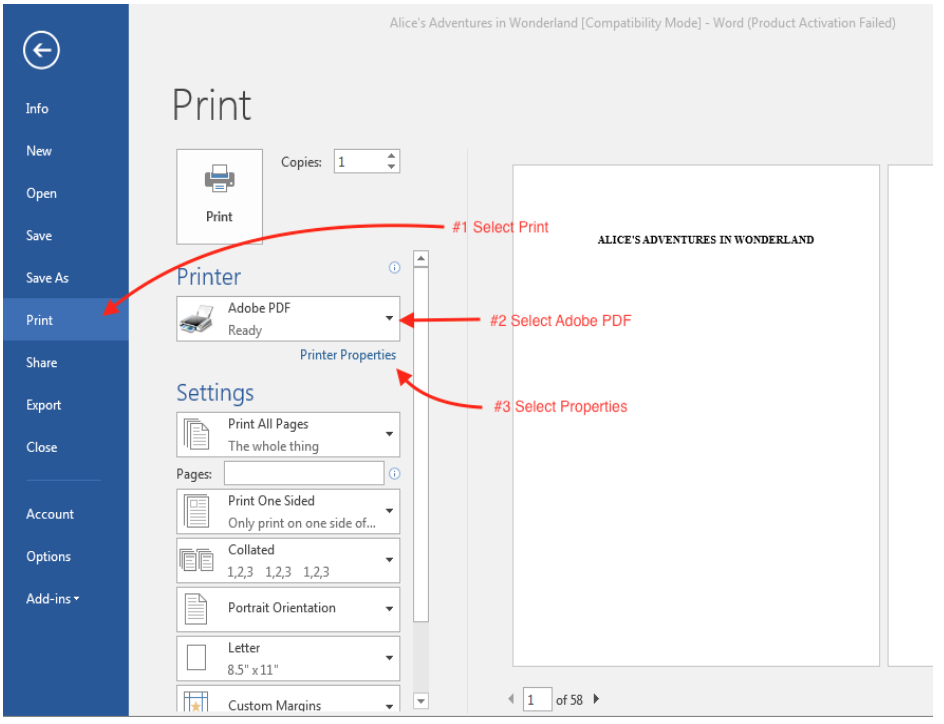Image resolution: width=944 pixels, height=724 pixels.
Task: Open the Collated dropdown
Action: [x=288, y=560]
